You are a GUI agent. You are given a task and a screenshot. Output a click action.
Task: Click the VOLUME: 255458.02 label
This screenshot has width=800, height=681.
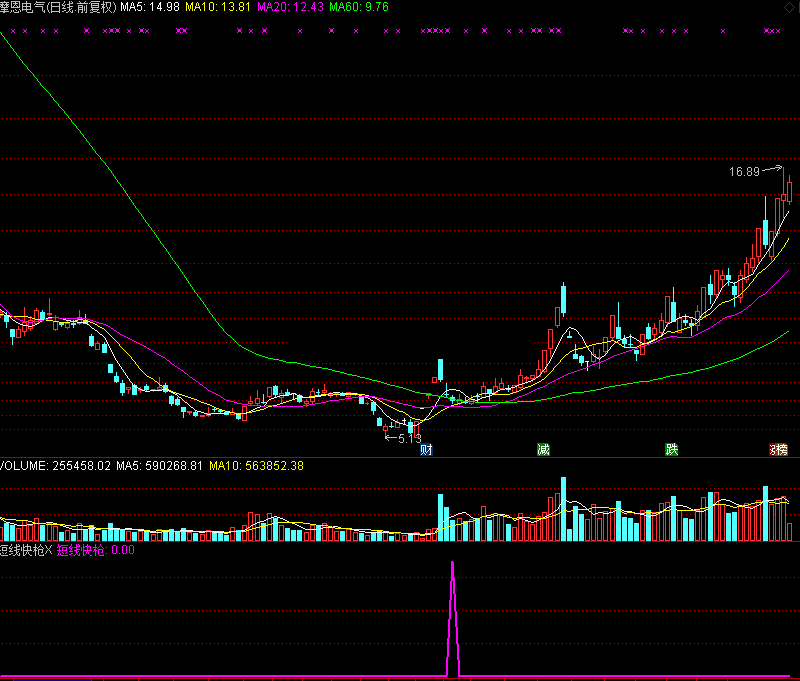(x=55, y=466)
